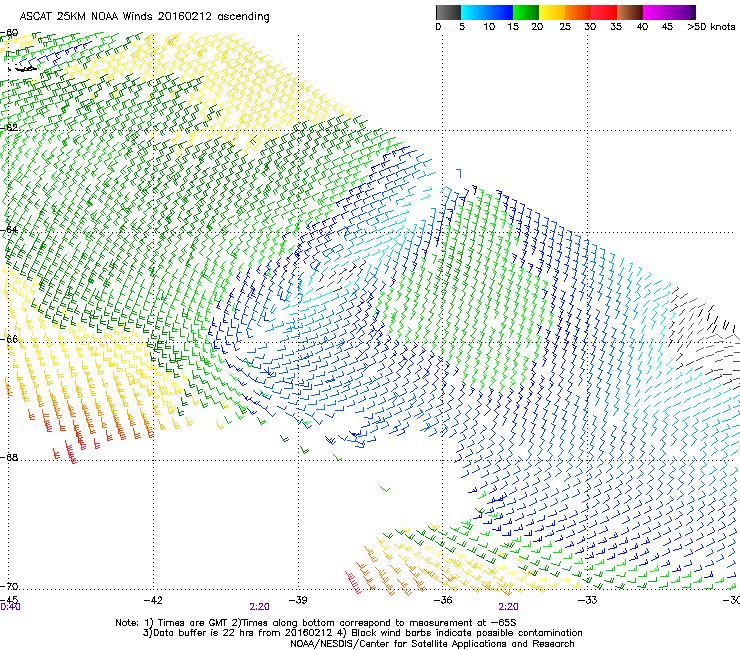Screen dimensions: 740x650
Task: Click the '-42' longitude axis label
Action: [153, 600]
